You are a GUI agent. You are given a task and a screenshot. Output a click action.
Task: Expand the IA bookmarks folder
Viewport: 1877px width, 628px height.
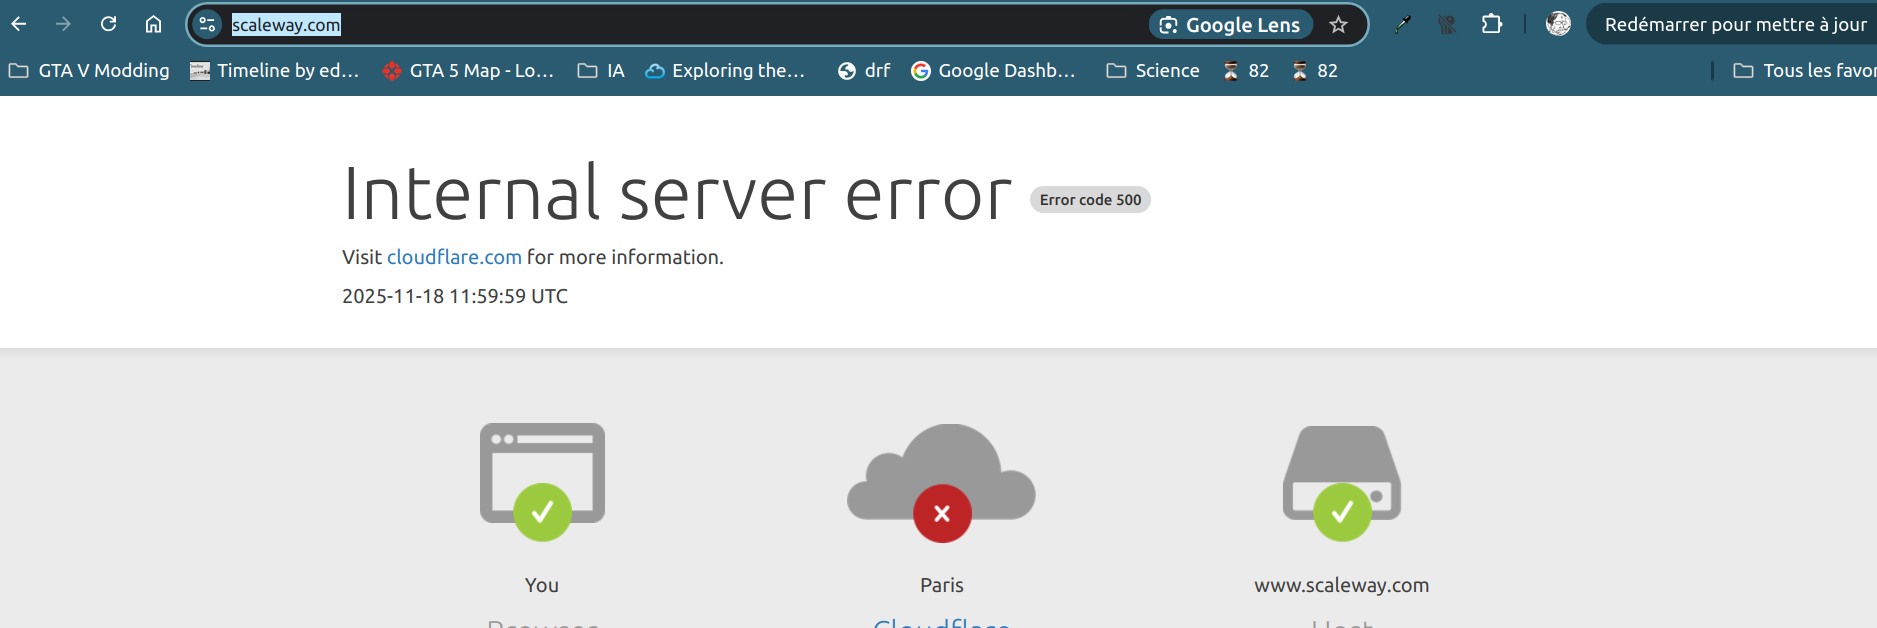tap(602, 71)
